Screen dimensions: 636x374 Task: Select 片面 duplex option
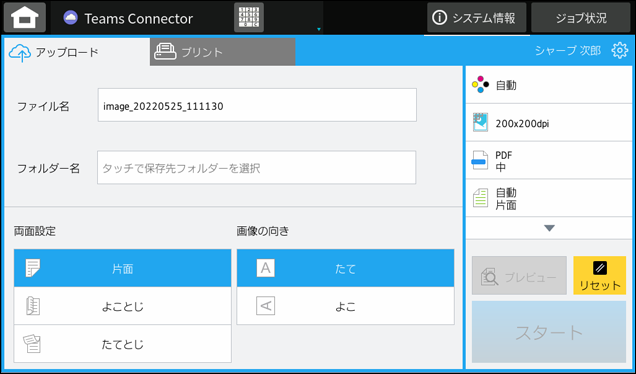(x=122, y=268)
